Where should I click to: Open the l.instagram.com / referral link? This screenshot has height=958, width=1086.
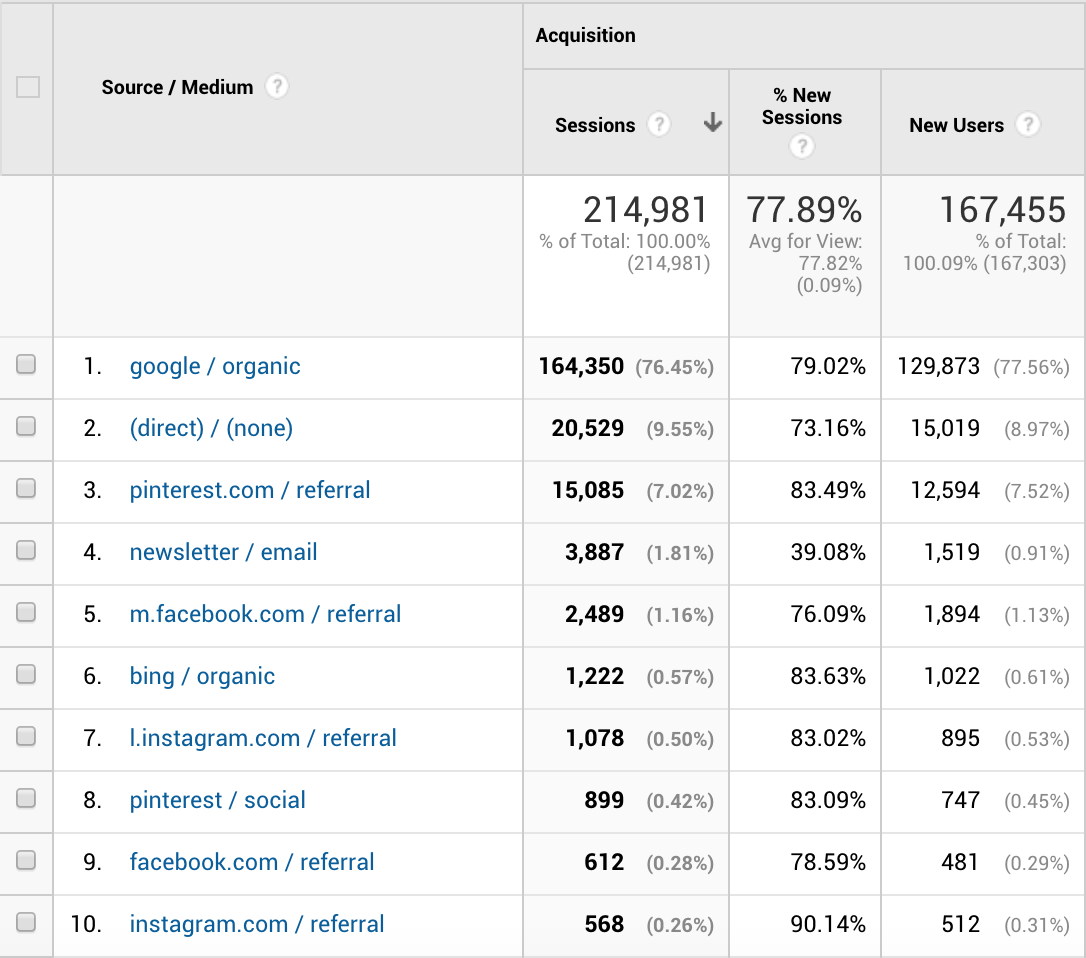pos(263,738)
